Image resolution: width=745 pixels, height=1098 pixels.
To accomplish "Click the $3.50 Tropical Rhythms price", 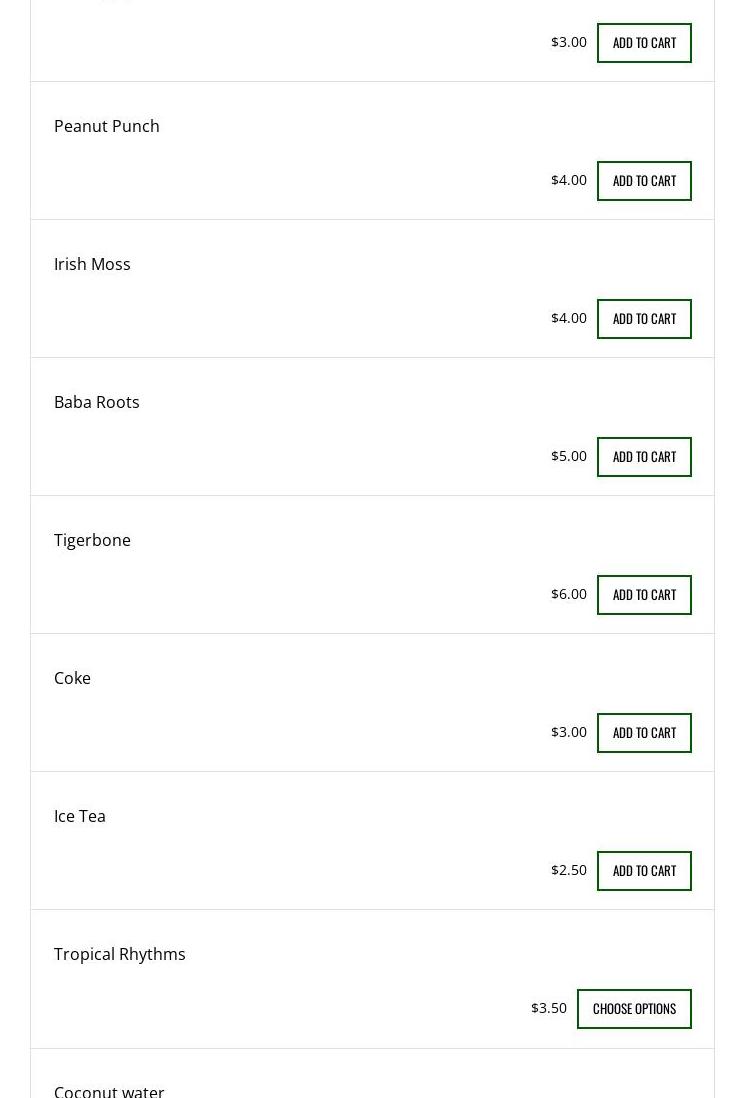I will (549, 1008).
